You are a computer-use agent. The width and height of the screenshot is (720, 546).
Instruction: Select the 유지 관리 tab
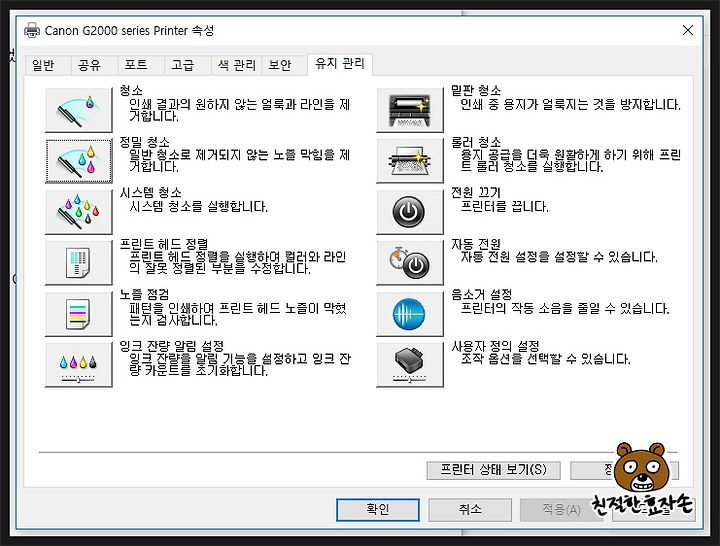[340, 64]
